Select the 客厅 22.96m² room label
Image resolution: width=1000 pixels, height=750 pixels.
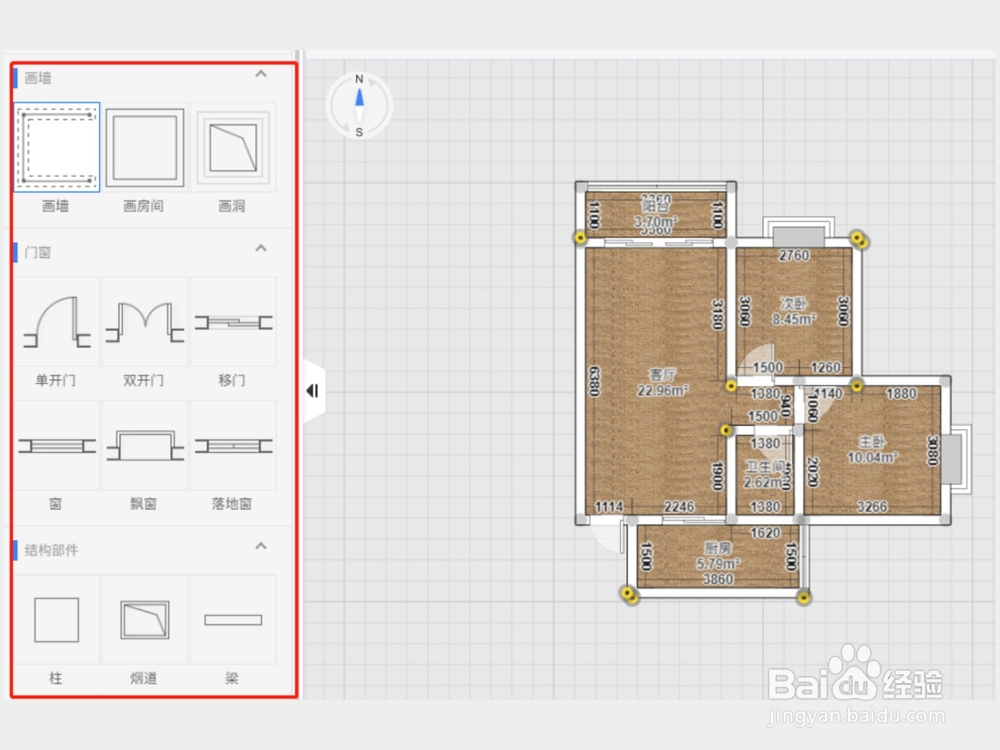[x=663, y=383]
